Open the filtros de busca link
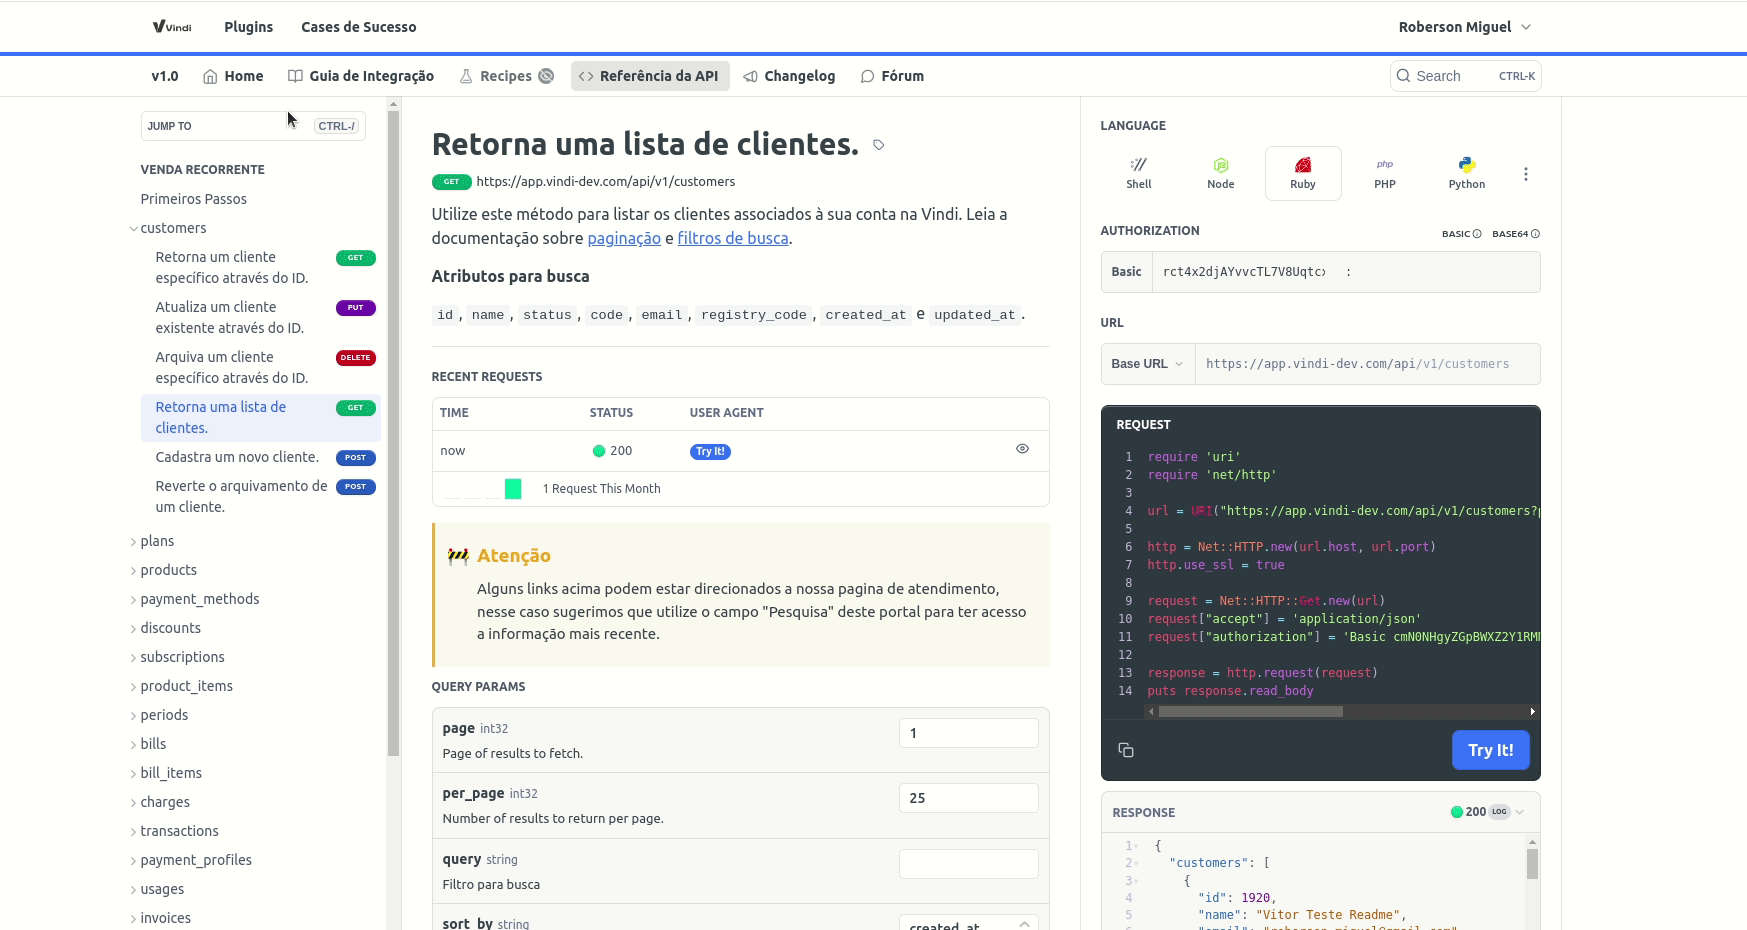Screen dimensions: 1747x930 (x=733, y=238)
